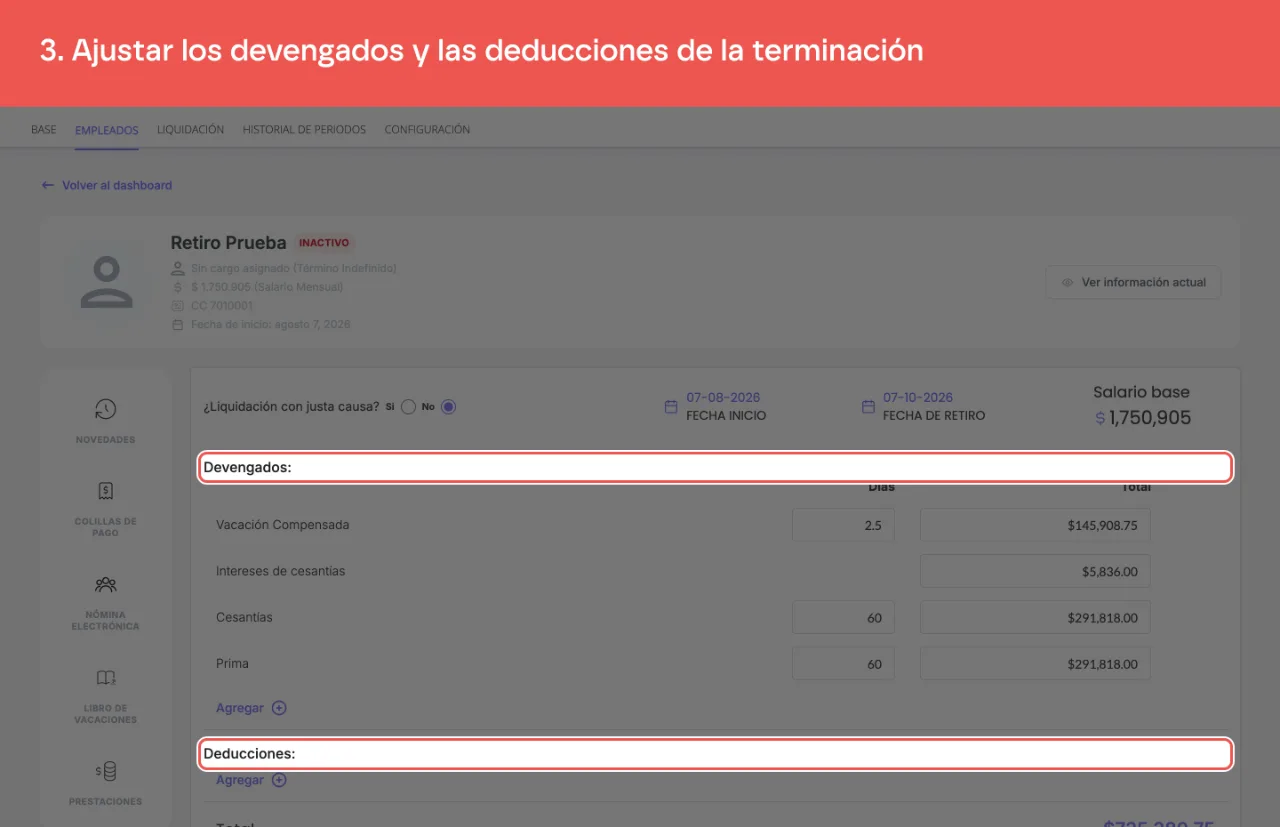The image size is (1280, 827).
Task: Open Colillas de Pago sidebar icon
Action: pyautogui.click(x=105, y=491)
